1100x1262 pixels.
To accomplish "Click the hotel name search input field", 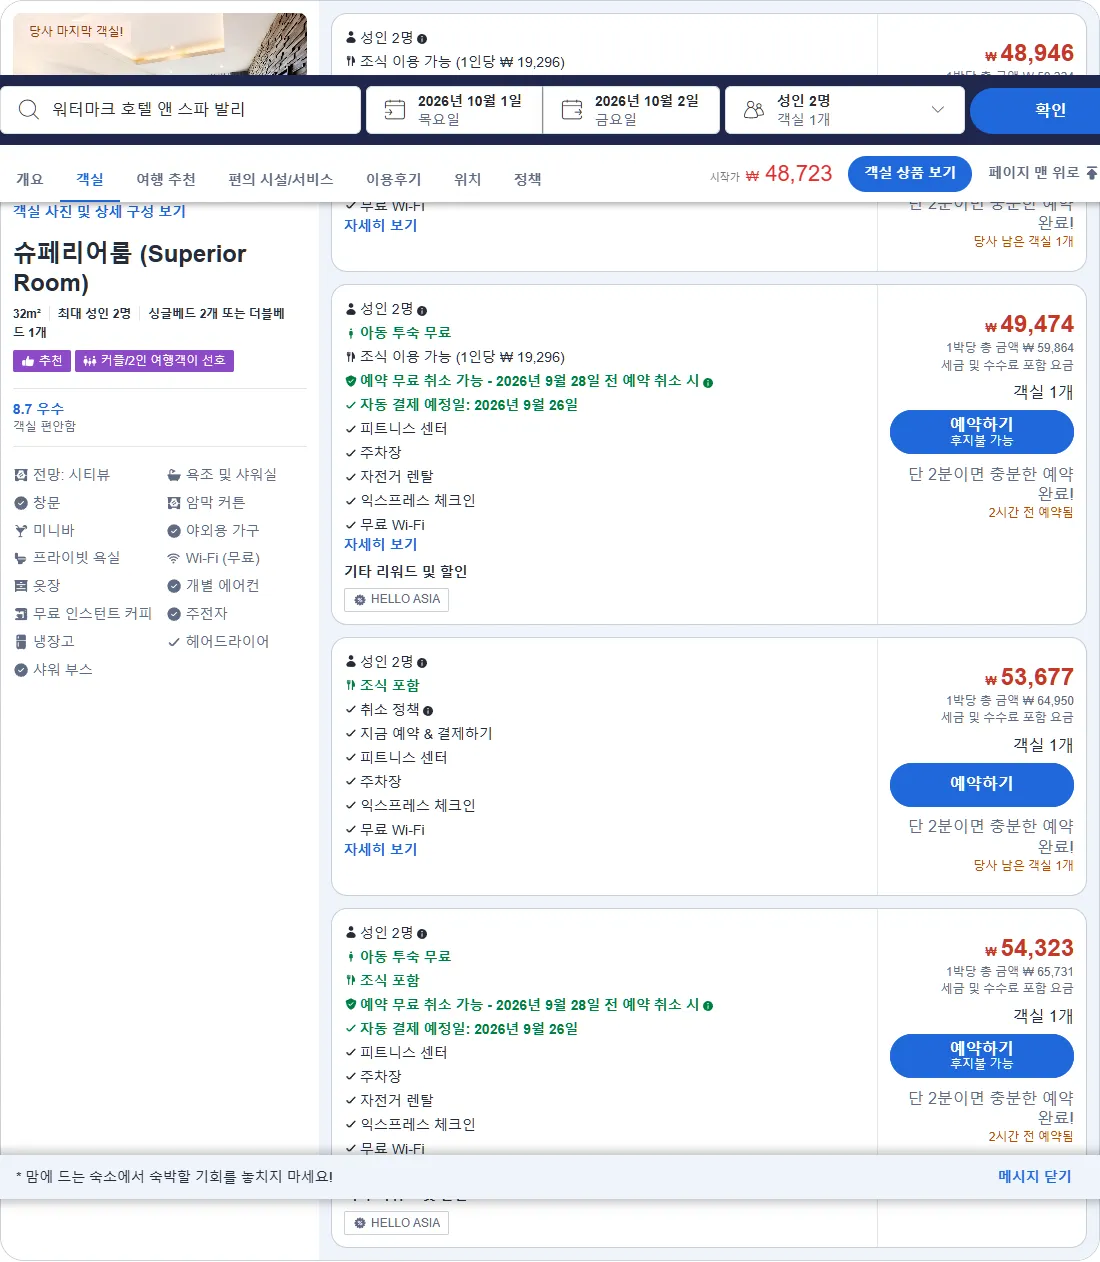I will click(181, 110).
